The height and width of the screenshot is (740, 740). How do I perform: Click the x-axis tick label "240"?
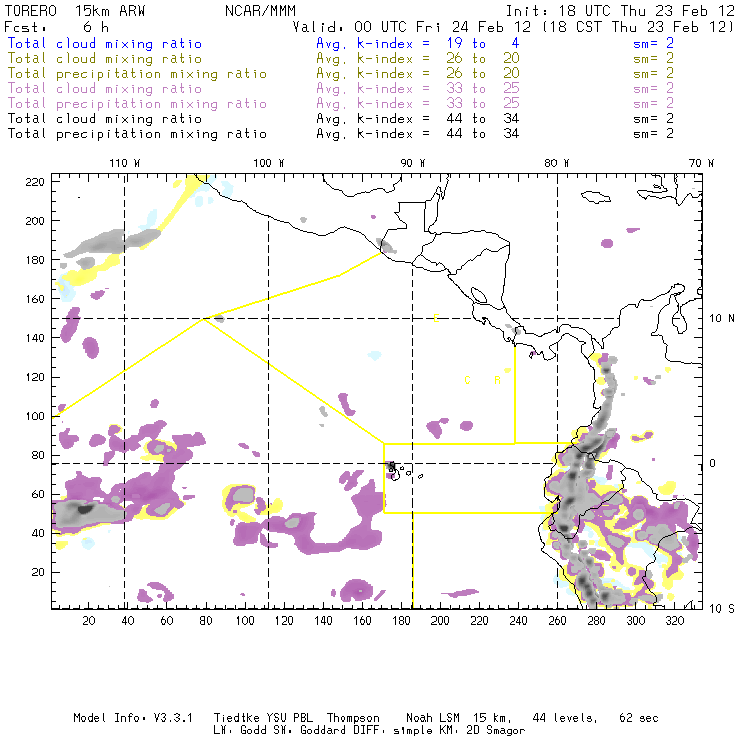coord(518,621)
